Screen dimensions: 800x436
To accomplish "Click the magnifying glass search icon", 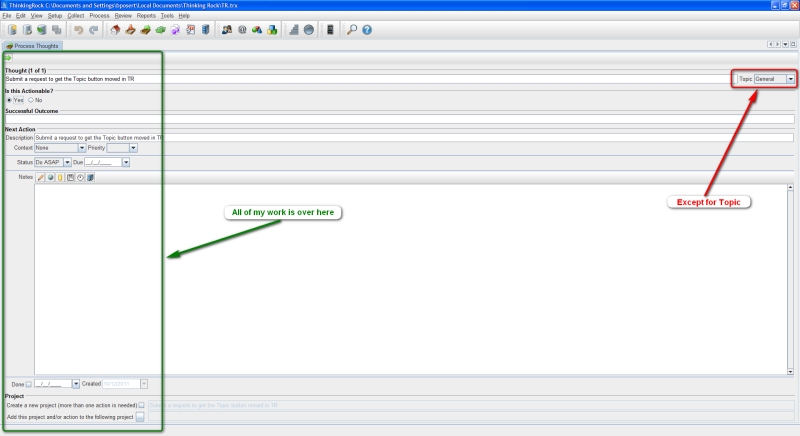I will 351,31.
